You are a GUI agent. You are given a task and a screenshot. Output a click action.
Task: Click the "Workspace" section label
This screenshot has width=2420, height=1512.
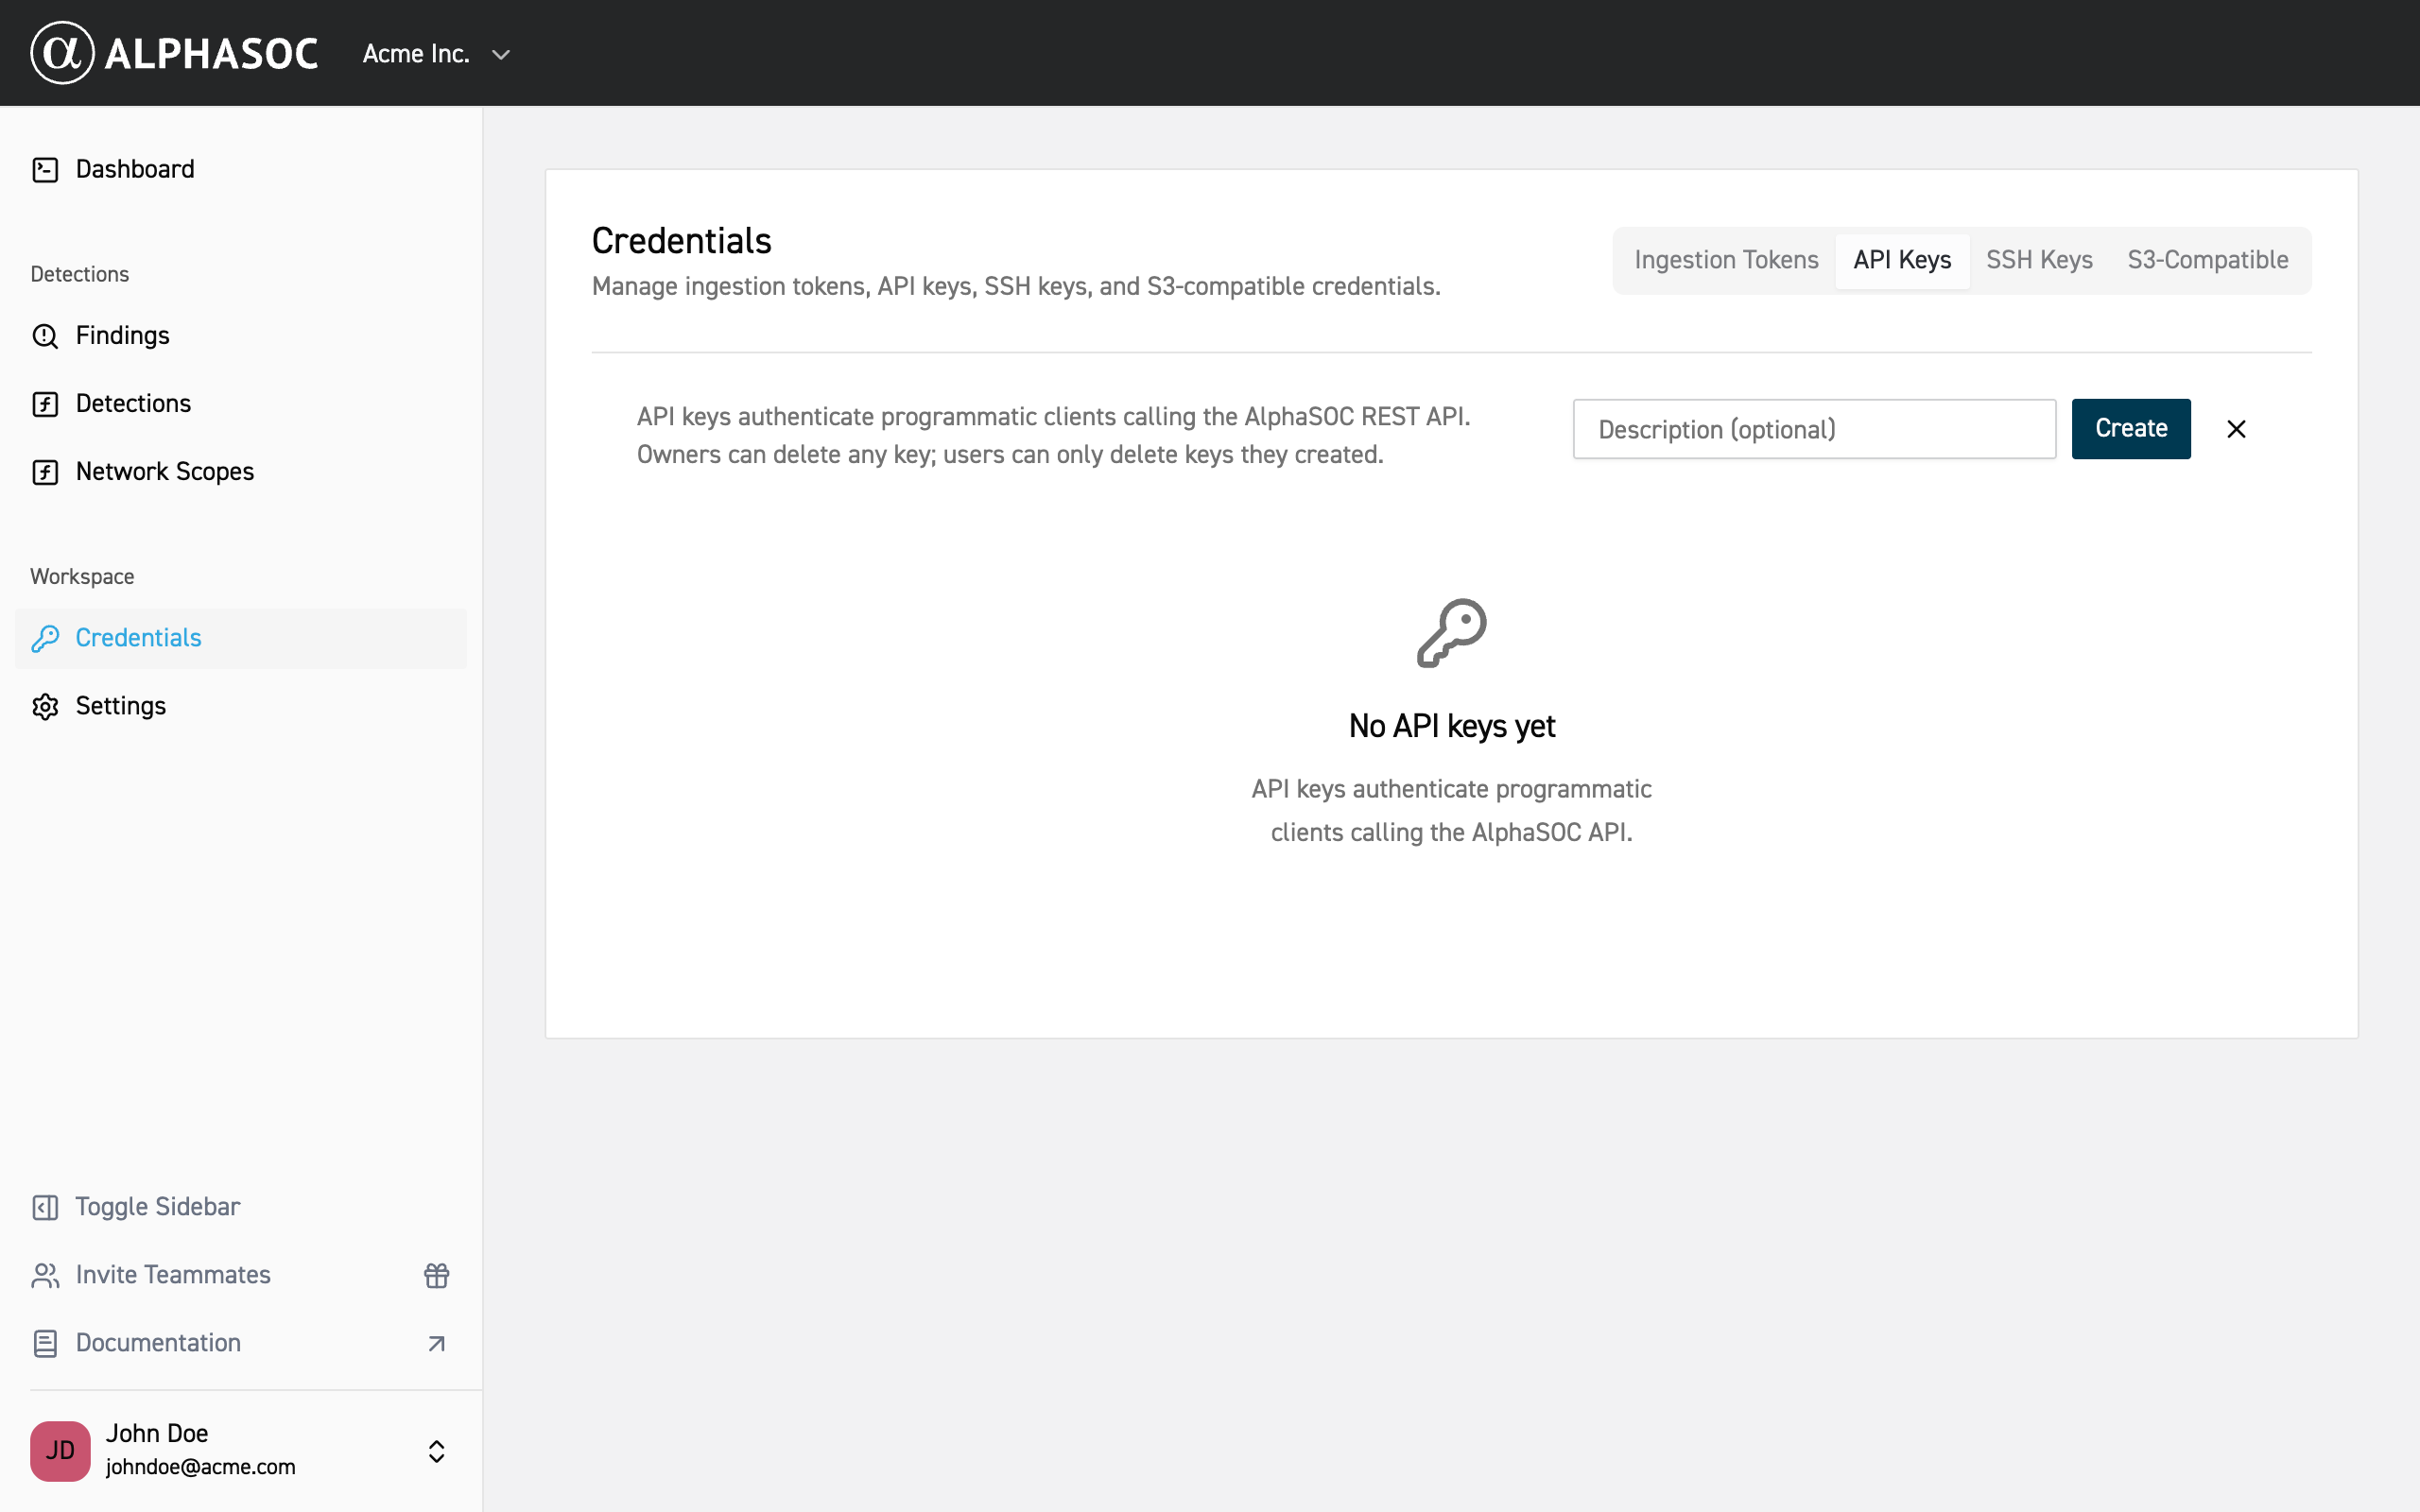click(x=82, y=577)
